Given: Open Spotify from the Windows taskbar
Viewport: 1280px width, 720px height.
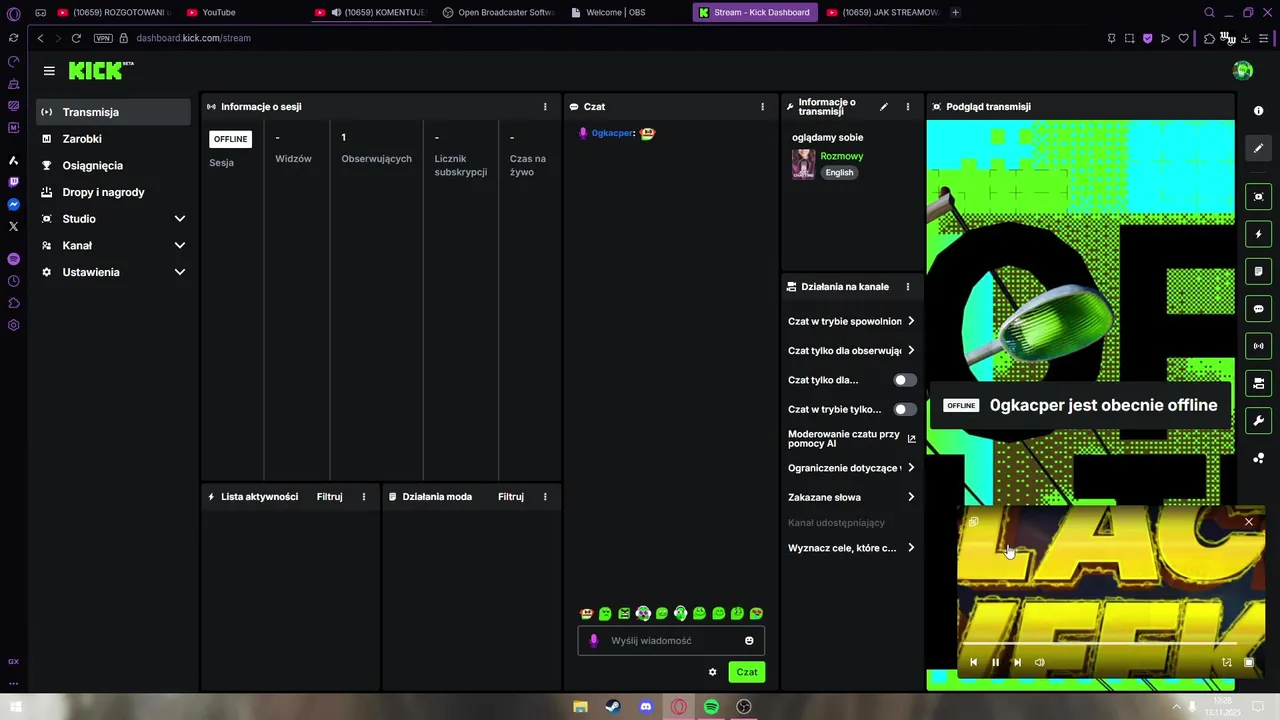Looking at the screenshot, I should [x=711, y=707].
